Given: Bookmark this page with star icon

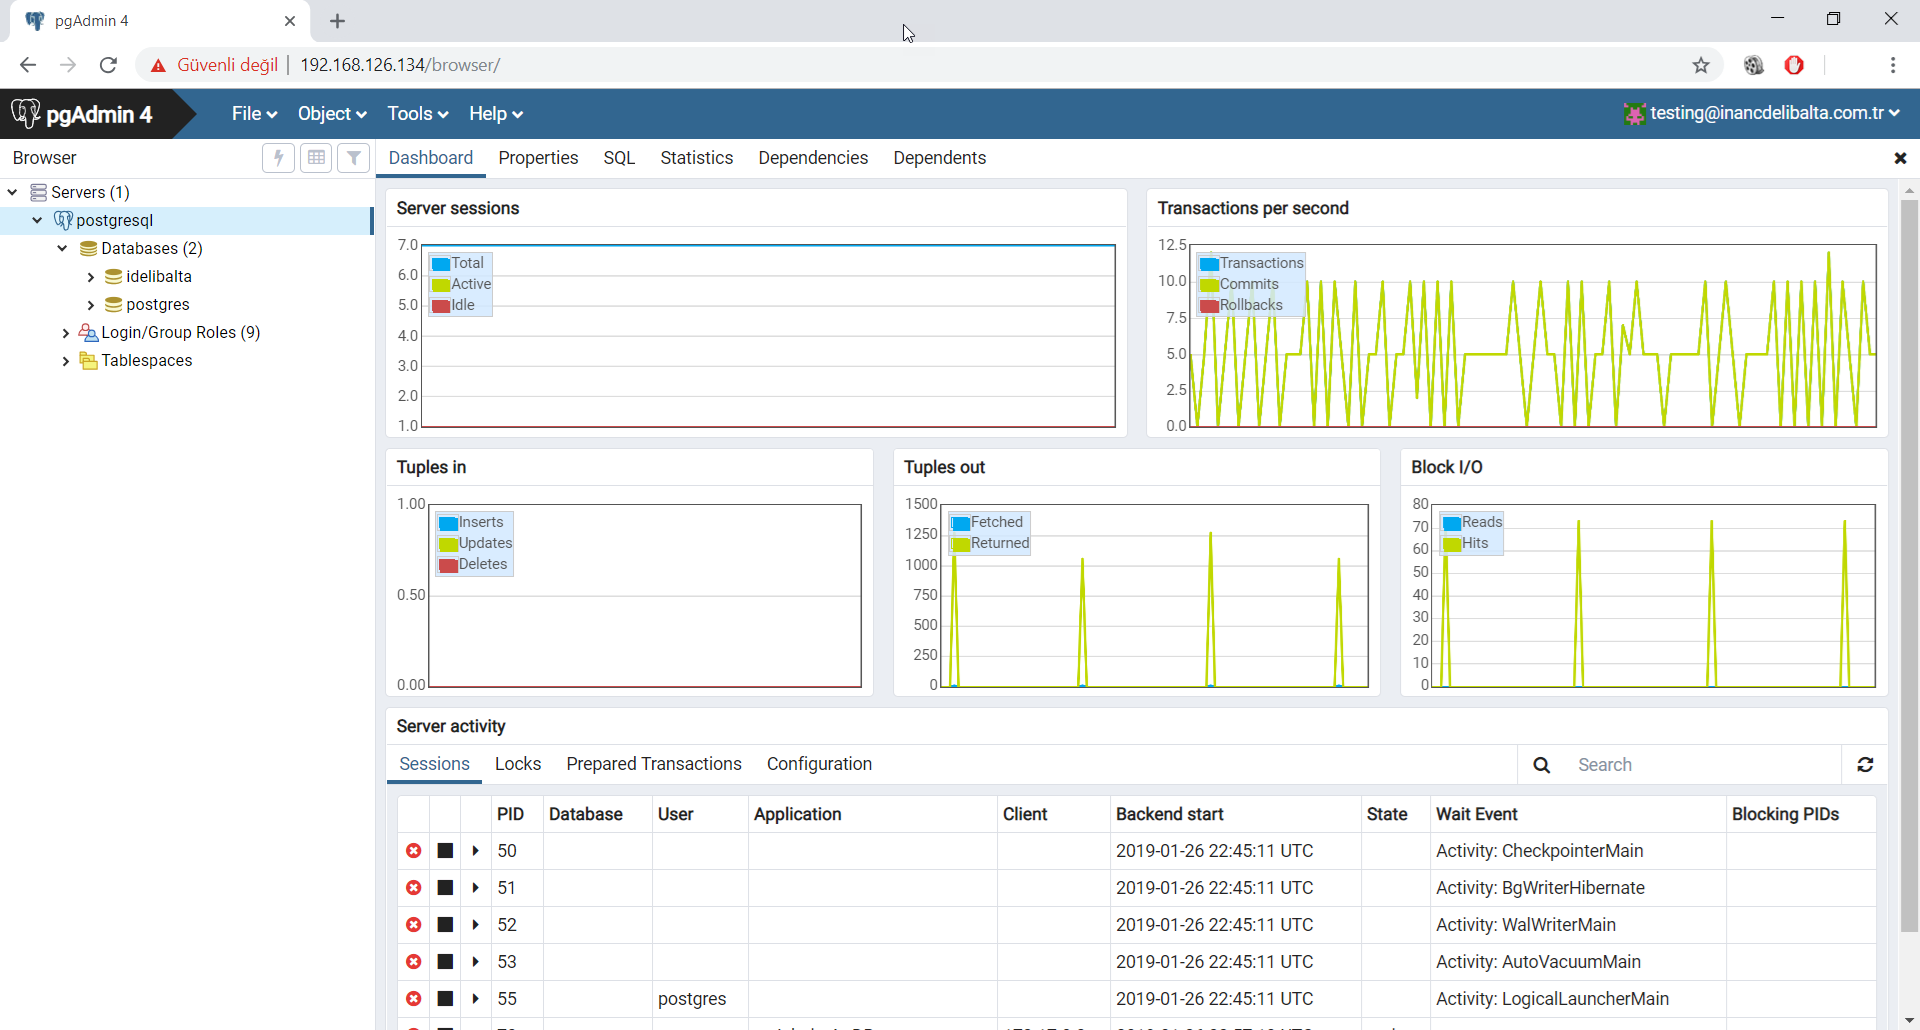Looking at the screenshot, I should pos(1701,65).
